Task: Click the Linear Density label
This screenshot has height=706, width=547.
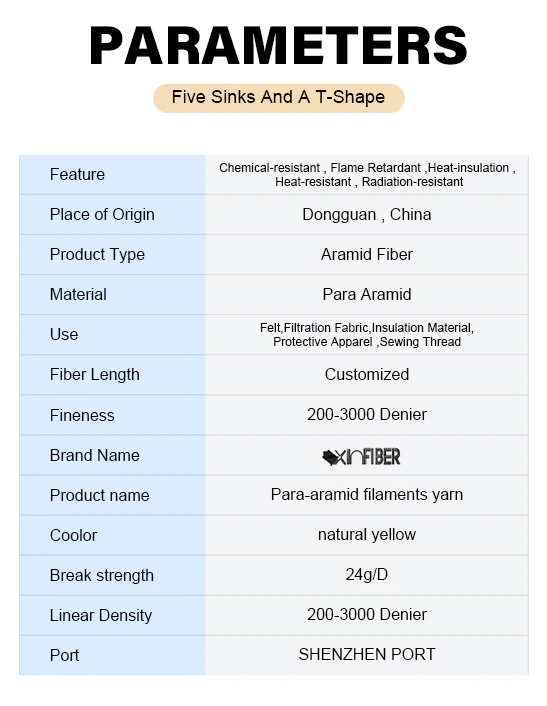Action: [101, 615]
